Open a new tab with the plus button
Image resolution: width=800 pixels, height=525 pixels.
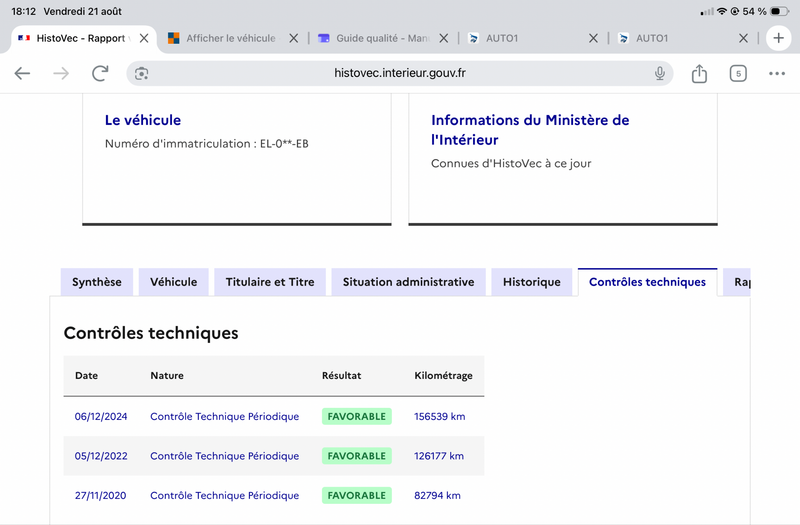pyautogui.click(x=779, y=38)
